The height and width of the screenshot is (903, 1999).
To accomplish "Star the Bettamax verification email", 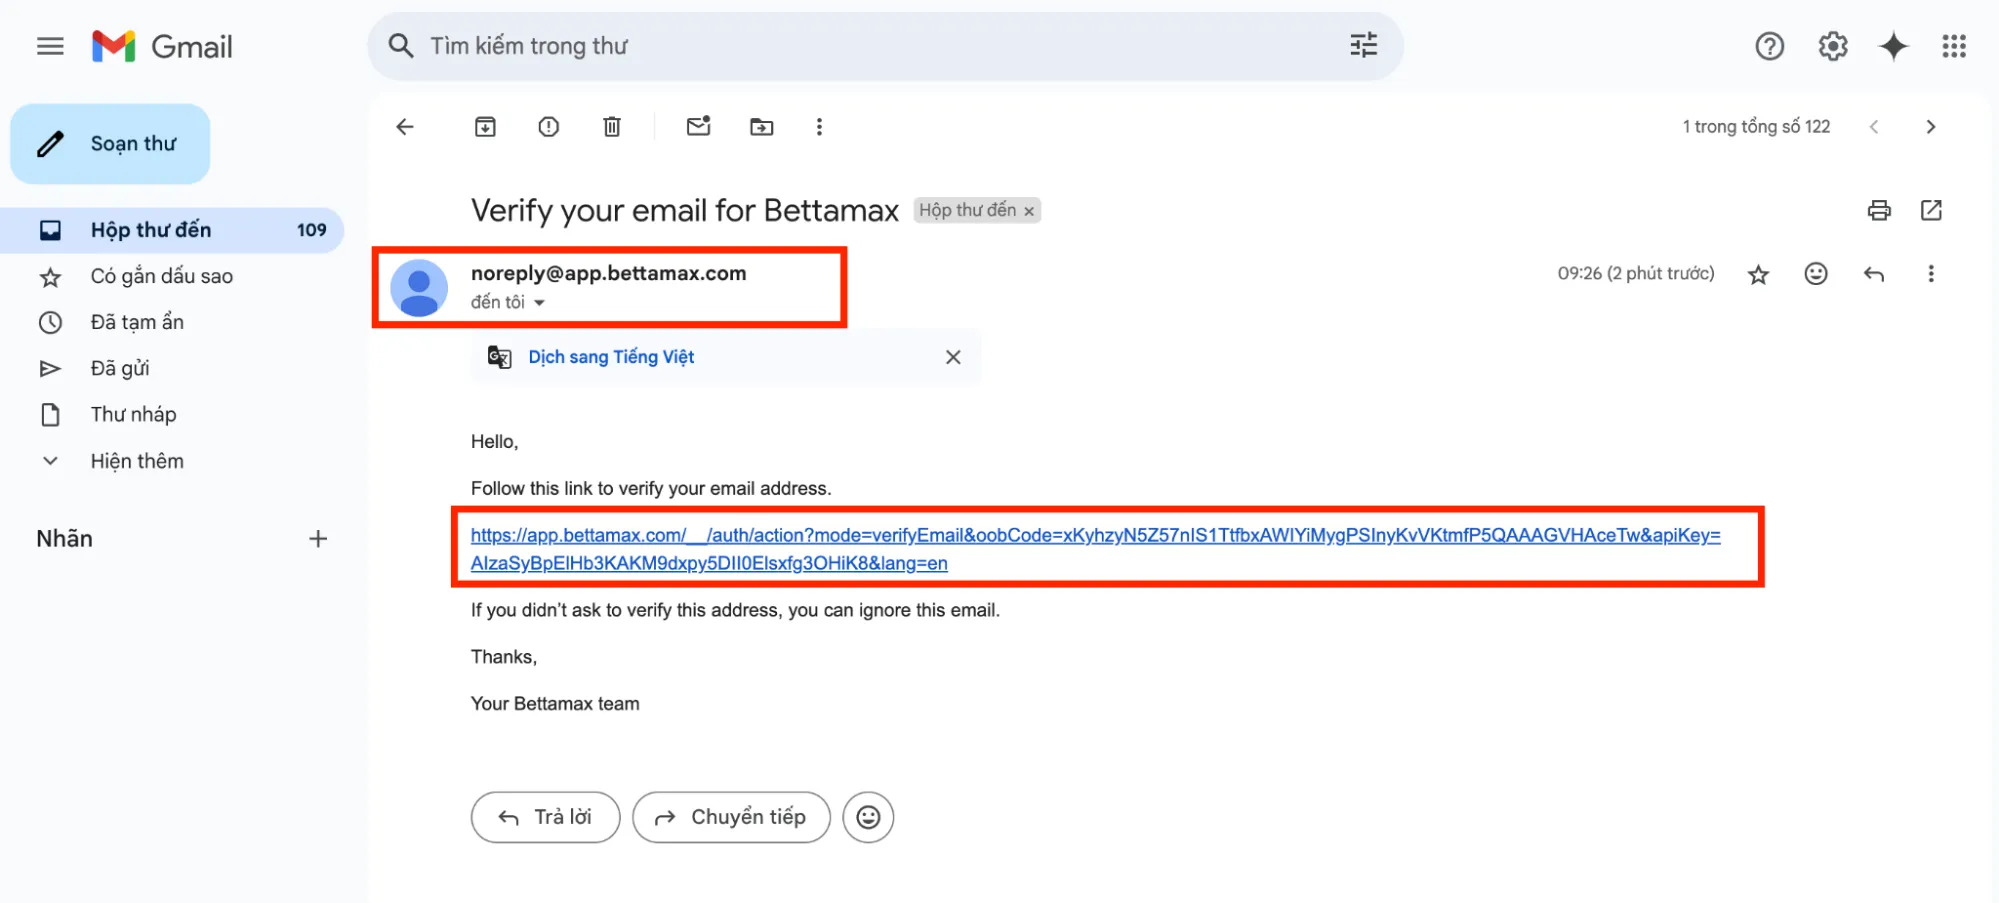I will tap(1758, 274).
